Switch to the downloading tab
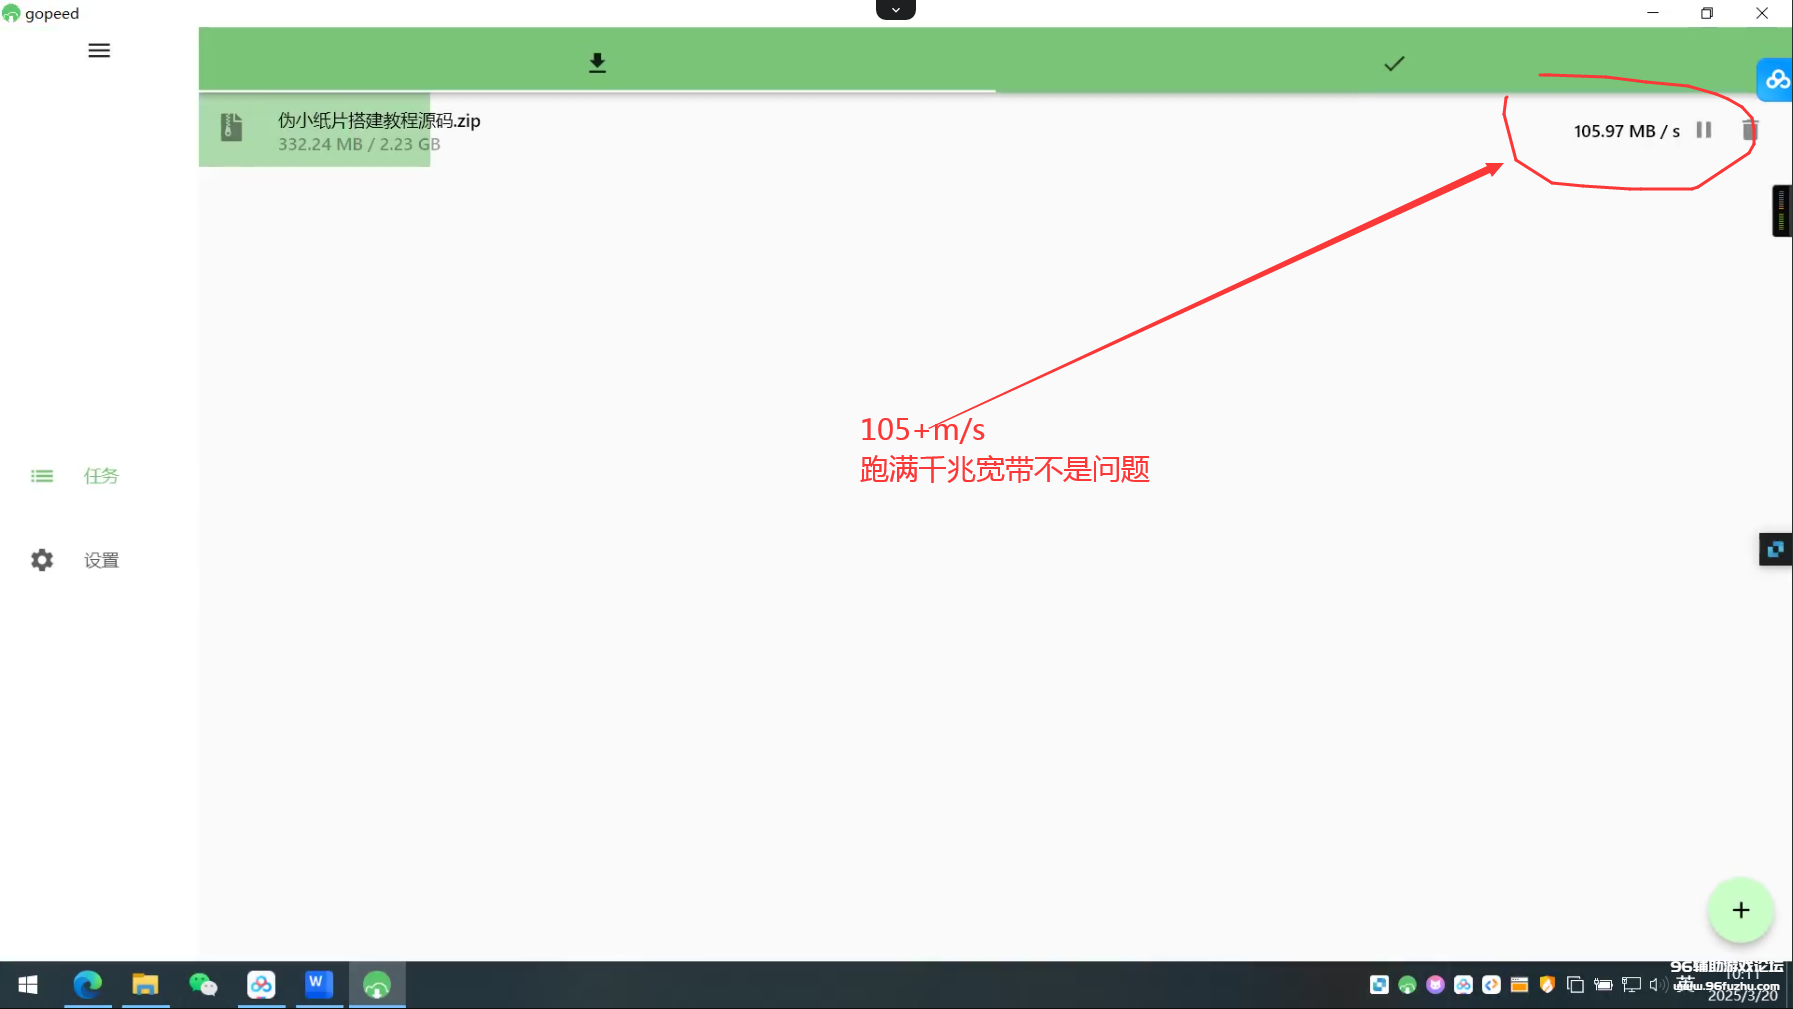The width and height of the screenshot is (1793, 1009). tap(597, 63)
